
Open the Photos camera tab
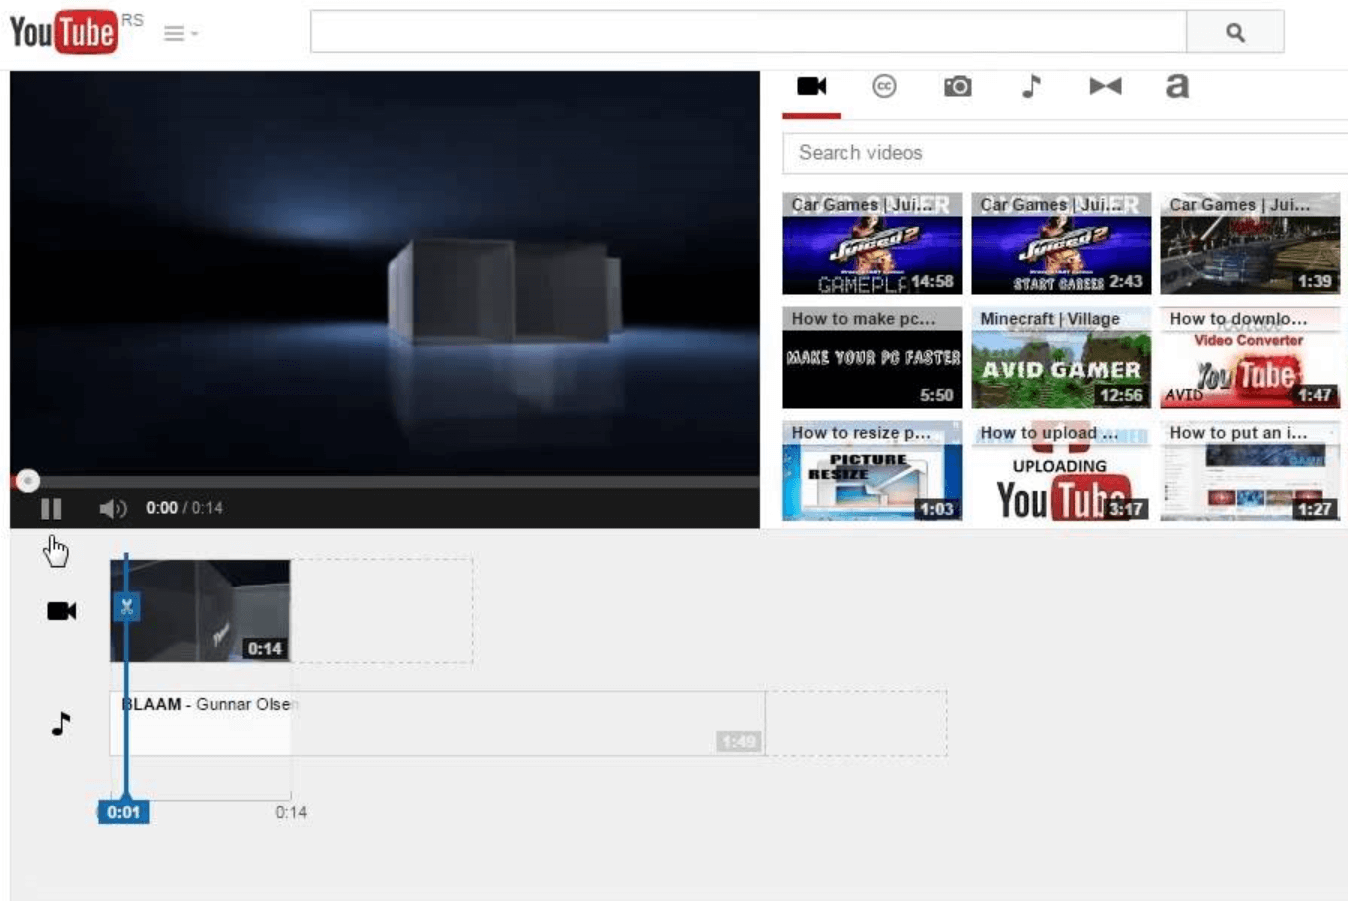957,87
